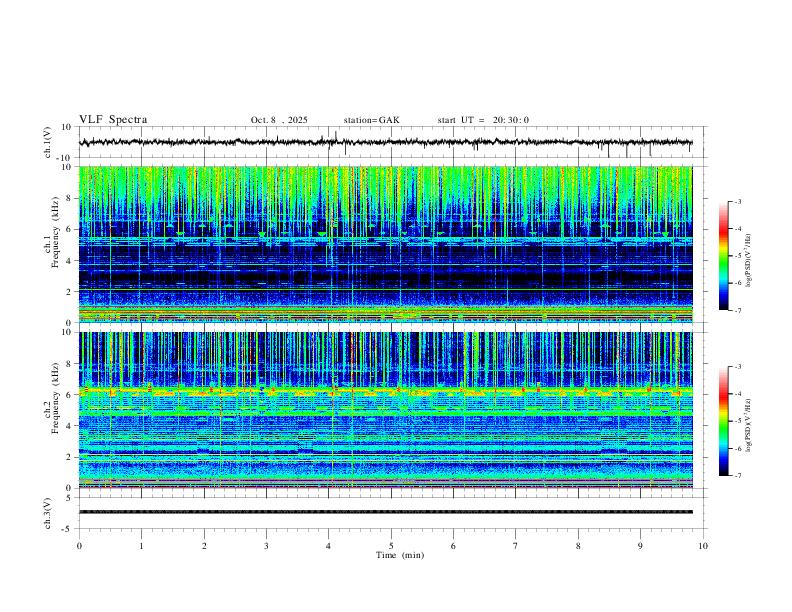
Task: Click the "-3" tick on ch.2 colorbar
Action: (x=737, y=367)
